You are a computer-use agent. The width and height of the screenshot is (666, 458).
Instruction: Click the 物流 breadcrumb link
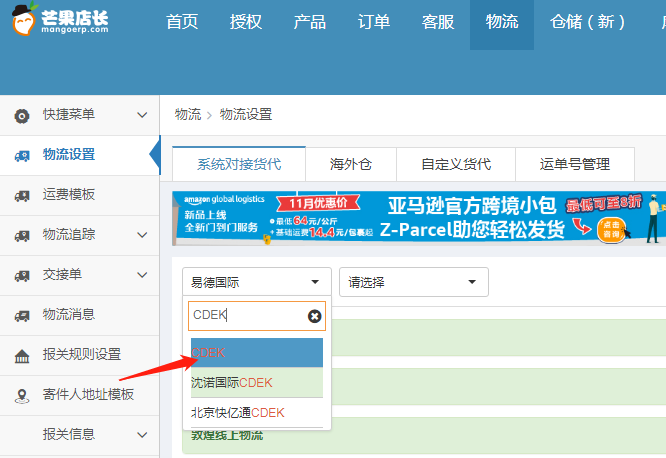[188, 114]
